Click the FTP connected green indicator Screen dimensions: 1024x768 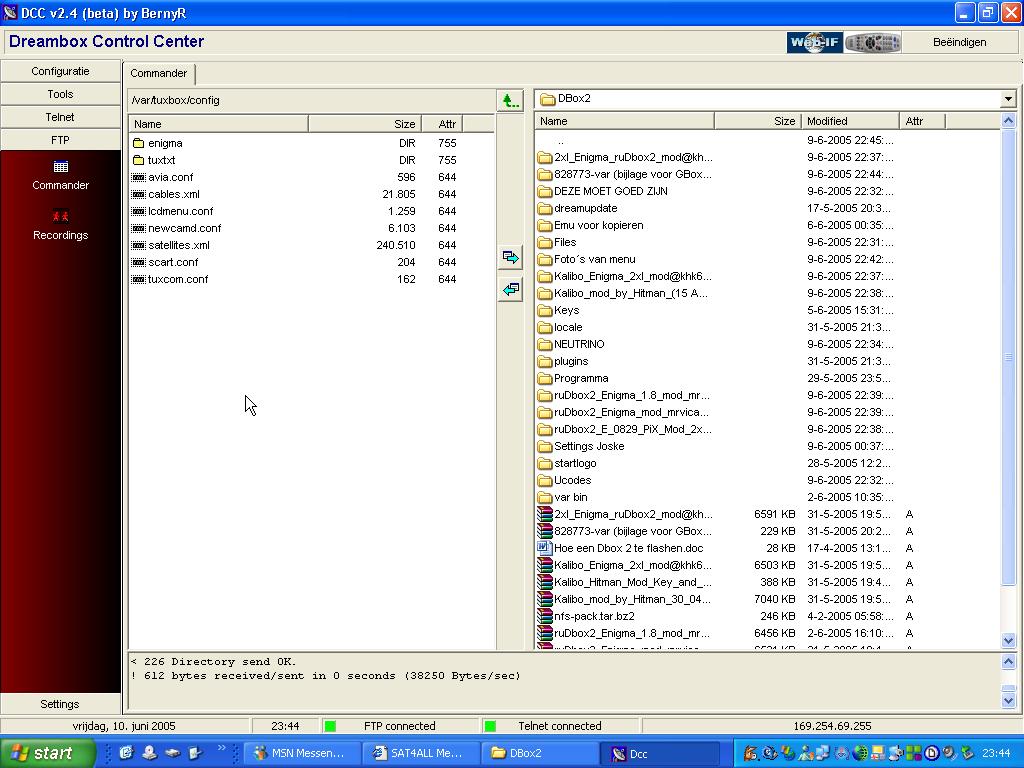pos(330,726)
